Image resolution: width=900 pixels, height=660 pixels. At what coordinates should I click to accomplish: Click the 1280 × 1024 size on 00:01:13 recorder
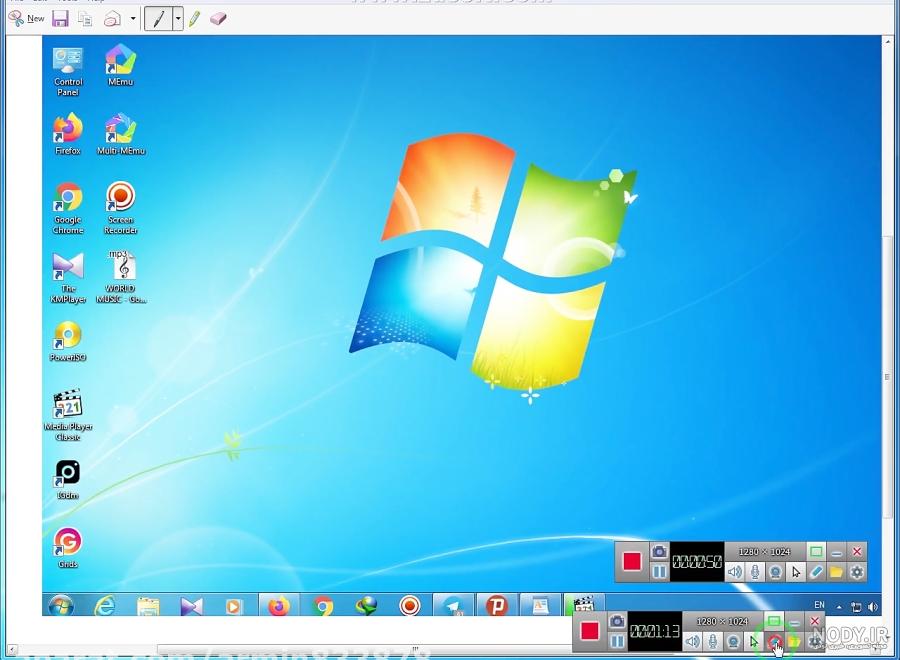click(x=722, y=622)
